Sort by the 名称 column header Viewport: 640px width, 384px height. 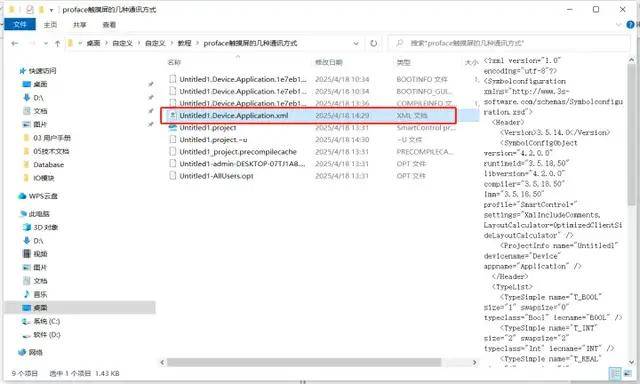click(174, 62)
